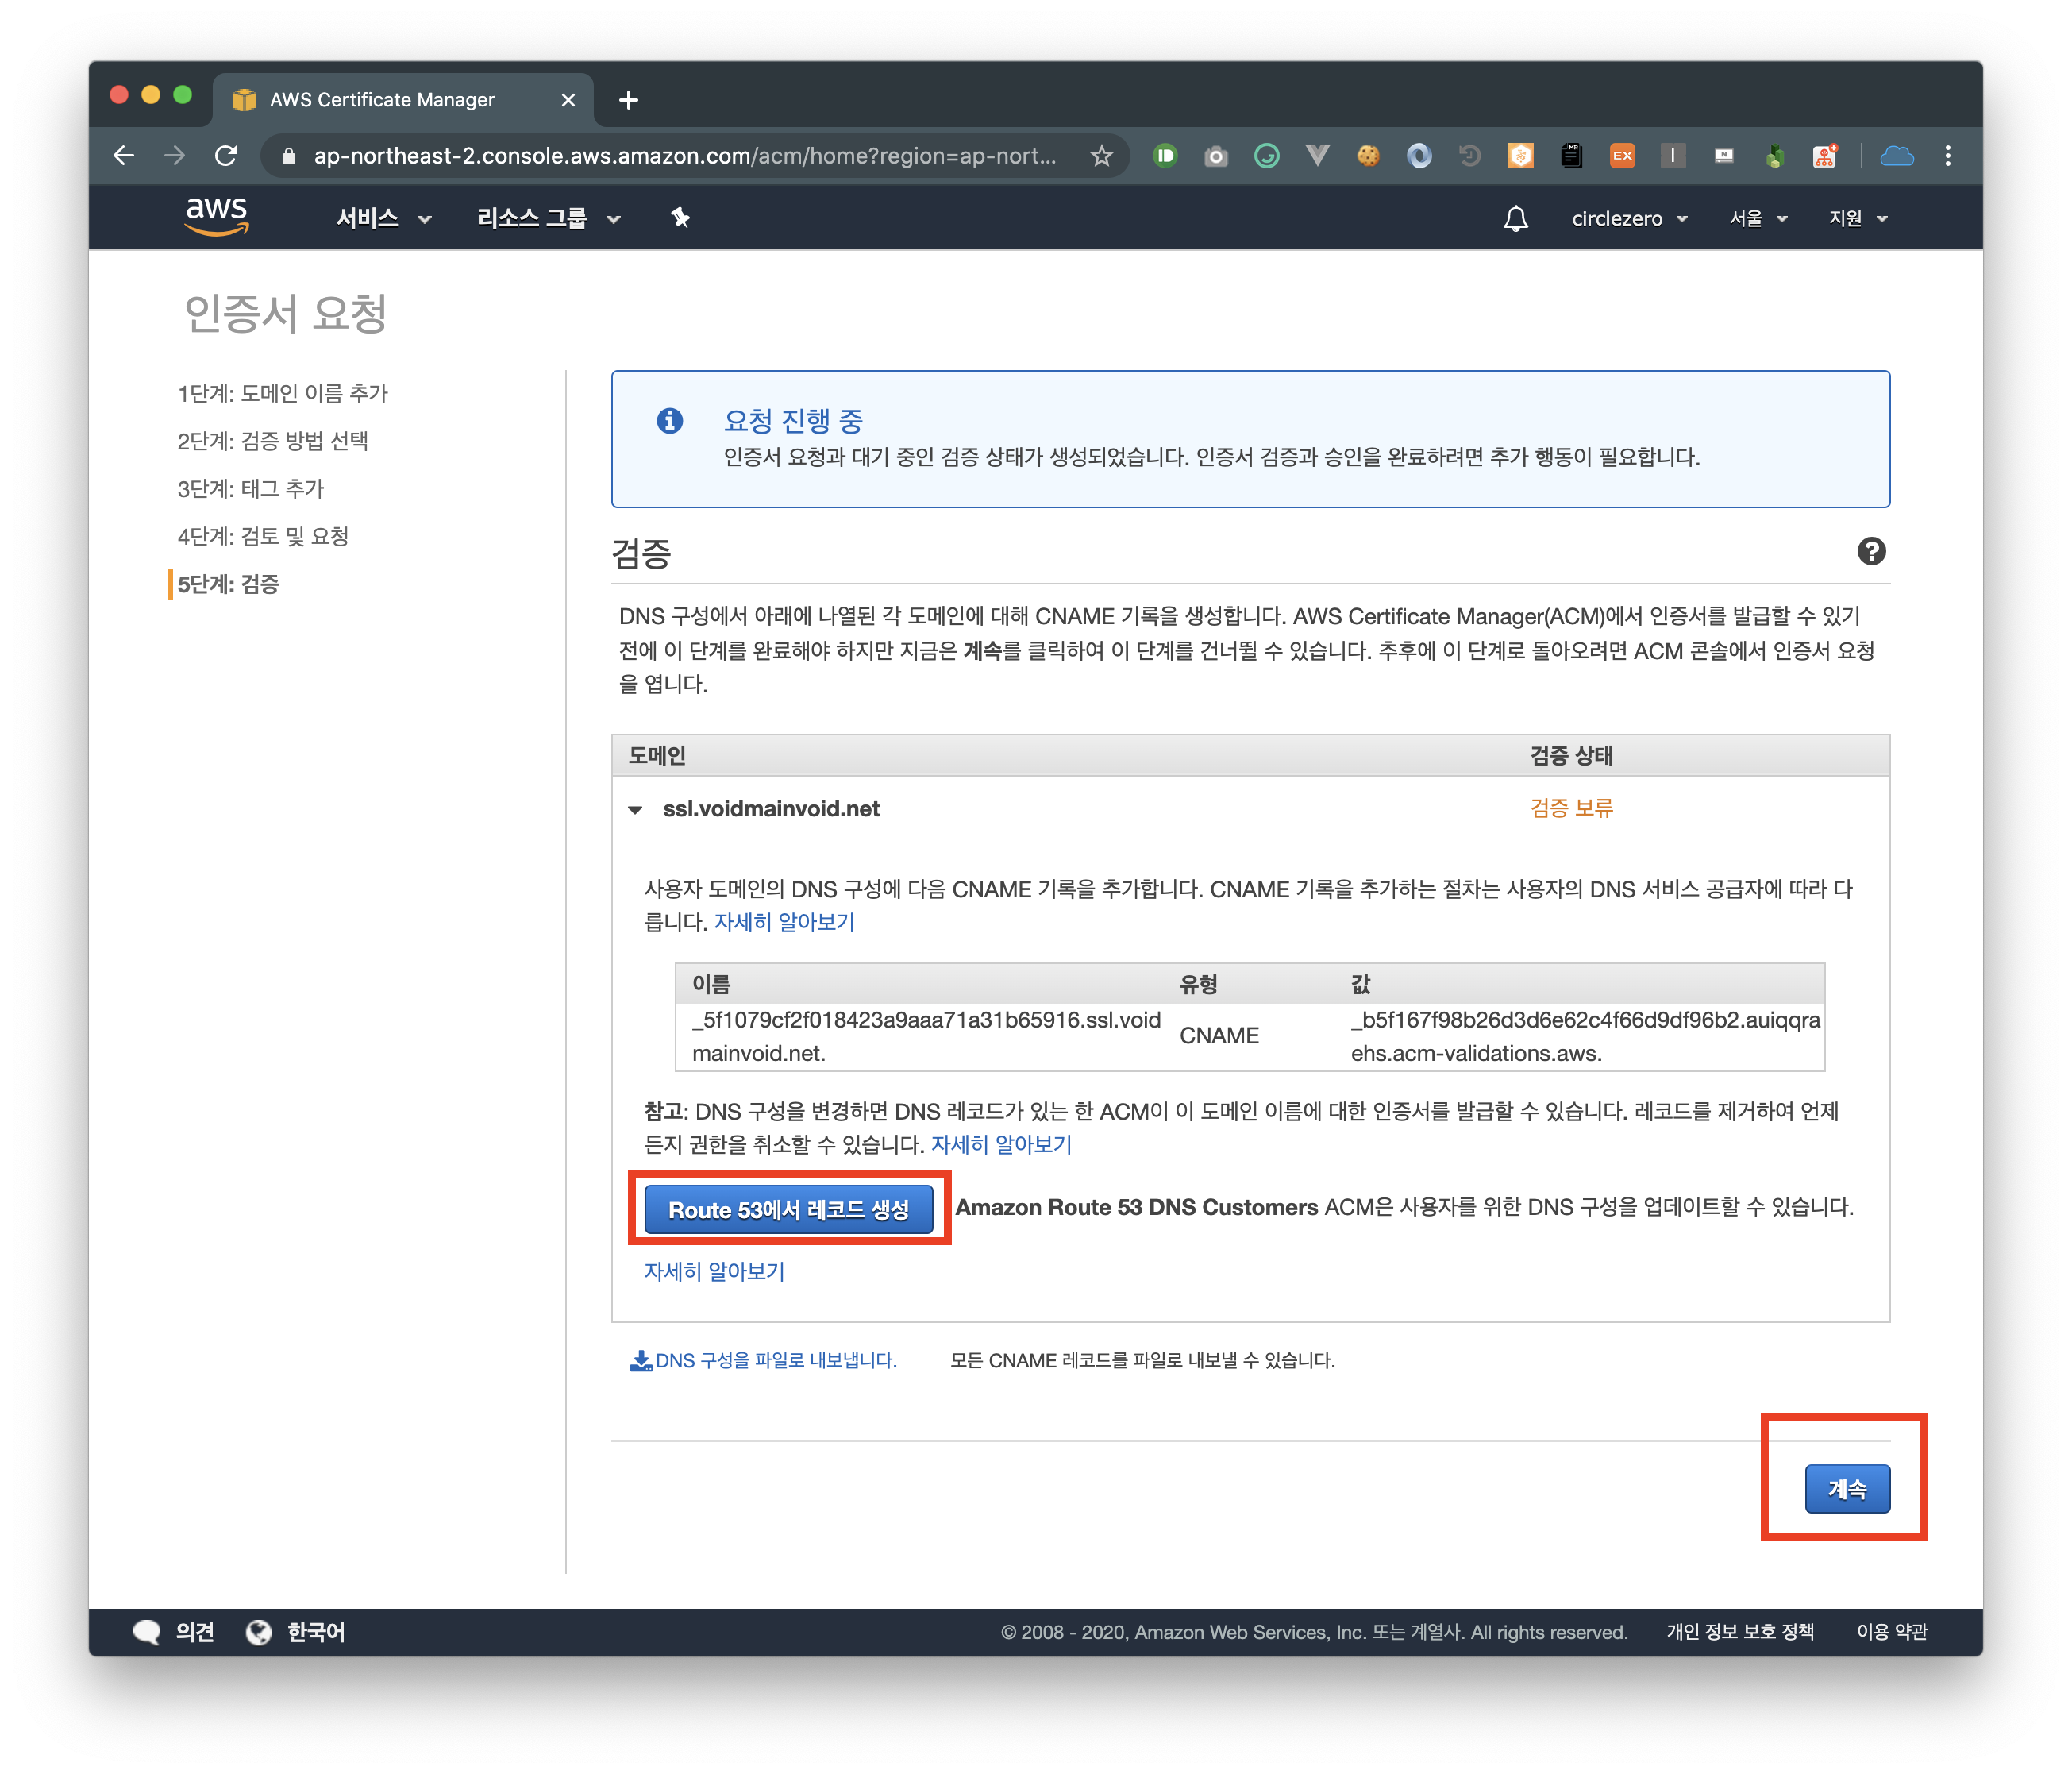
Task: Click the help question mark icon
Action: point(1870,551)
